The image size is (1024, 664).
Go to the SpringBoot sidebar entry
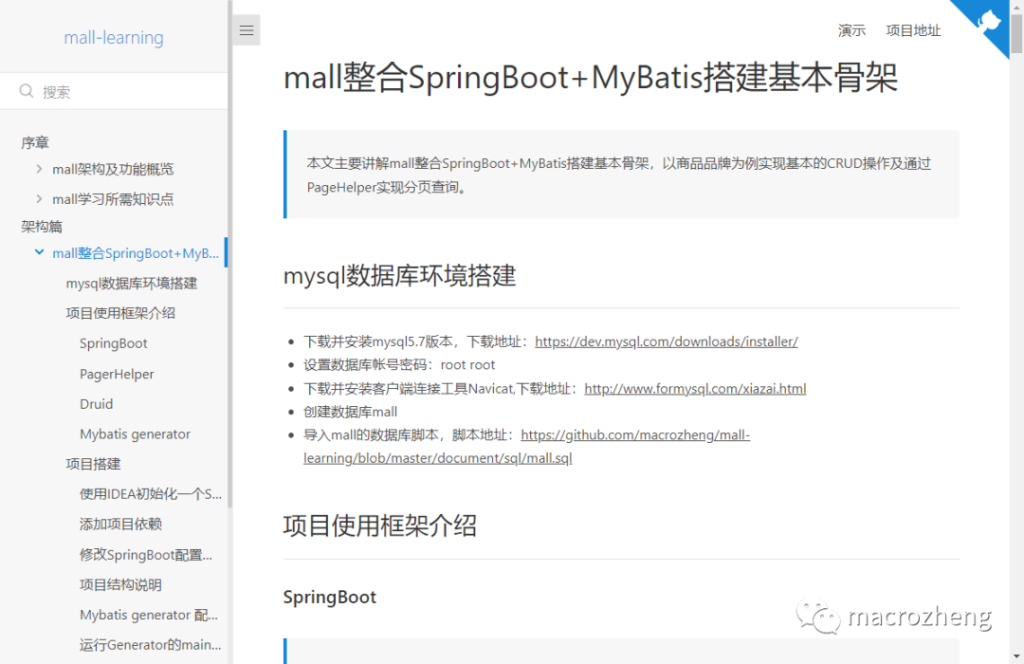click(x=113, y=343)
